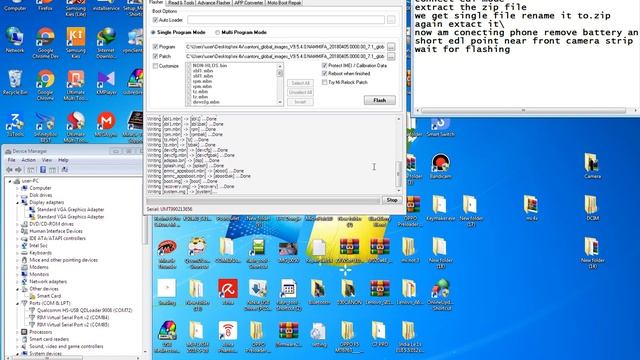
Task: Select Multi Program Mode radio button
Action: [218, 32]
